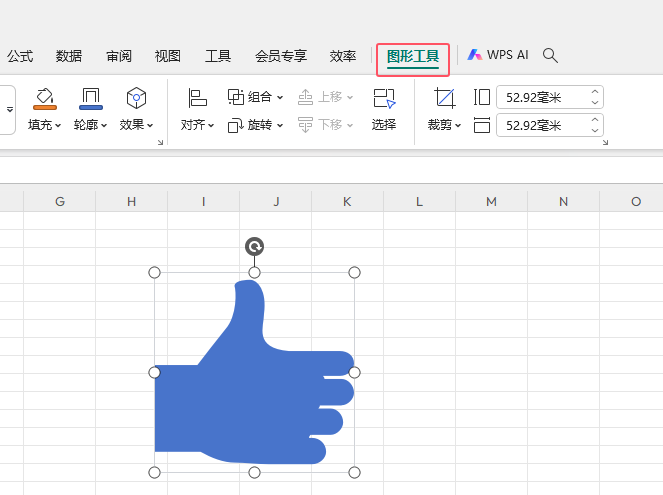The width and height of the screenshot is (663, 495).
Task: Switch to the 效率 tab
Action: tap(342, 56)
